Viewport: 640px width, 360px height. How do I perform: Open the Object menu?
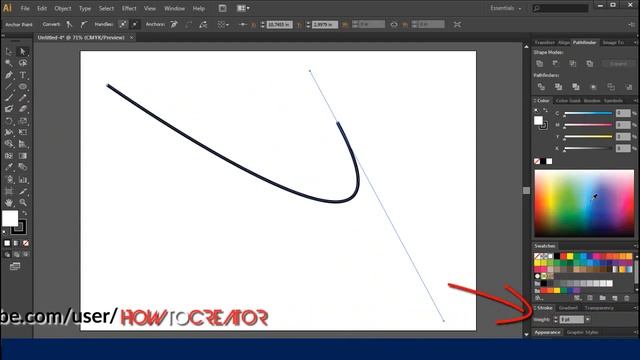(62, 8)
